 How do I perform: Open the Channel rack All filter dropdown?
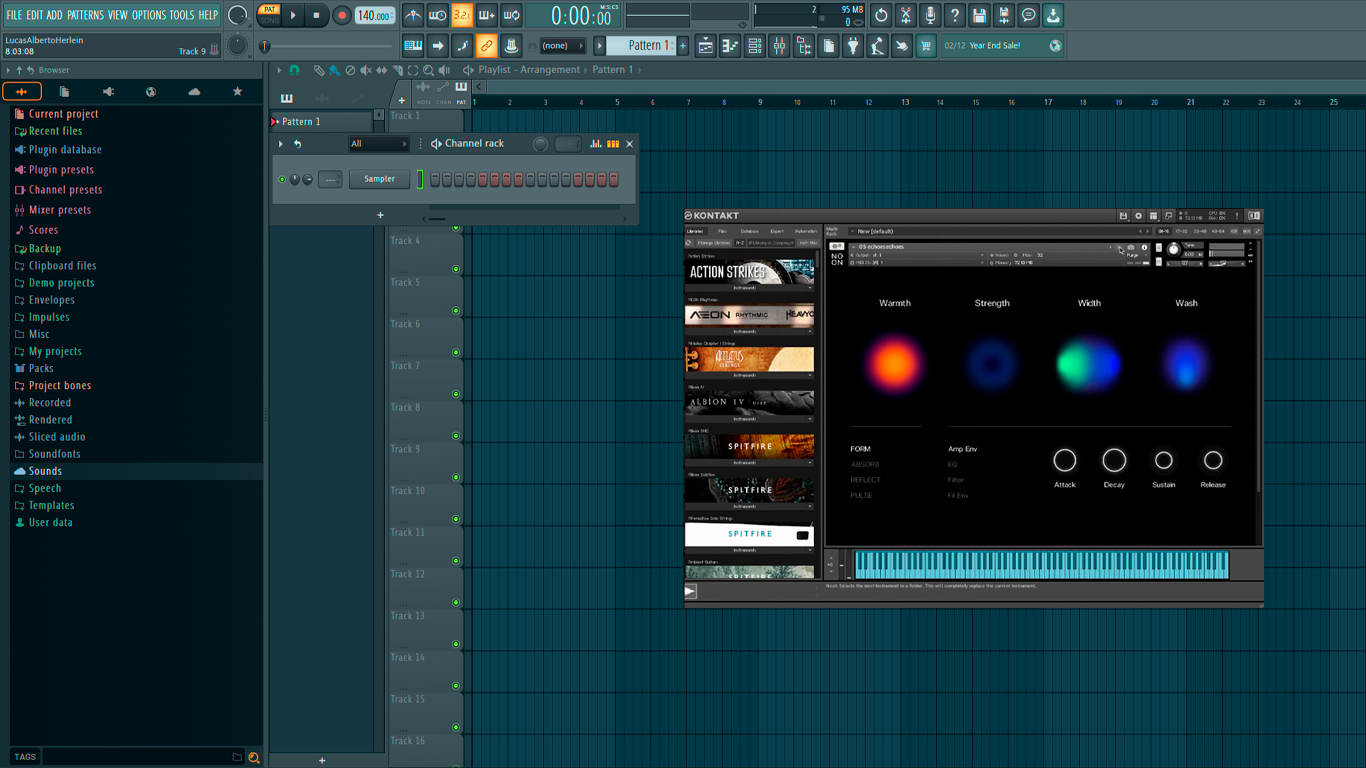pyautogui.click(x=378, y=144)
